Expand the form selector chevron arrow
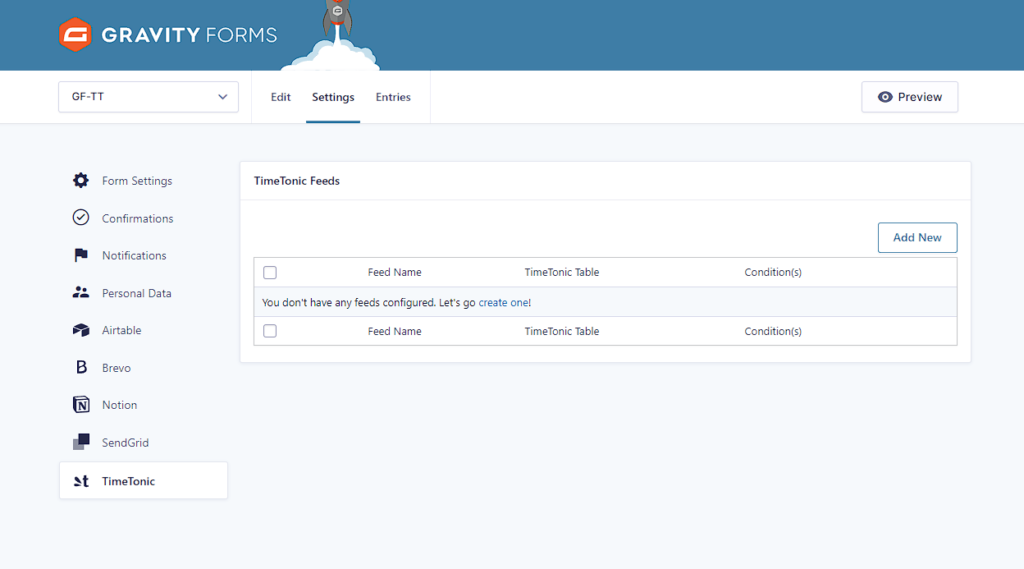This screenshot has width=1024, height=569. tap(223, 97)
